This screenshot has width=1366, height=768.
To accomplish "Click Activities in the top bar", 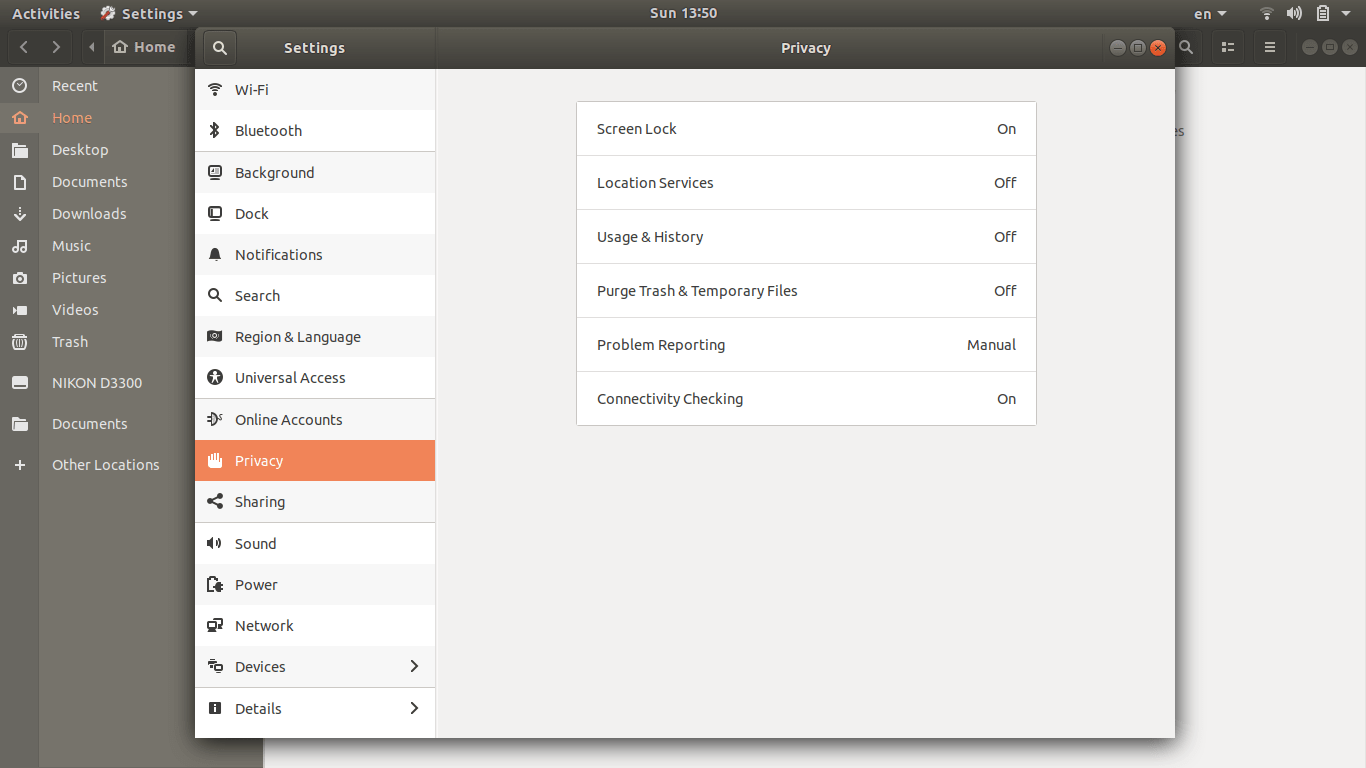I will coord(46,14).
